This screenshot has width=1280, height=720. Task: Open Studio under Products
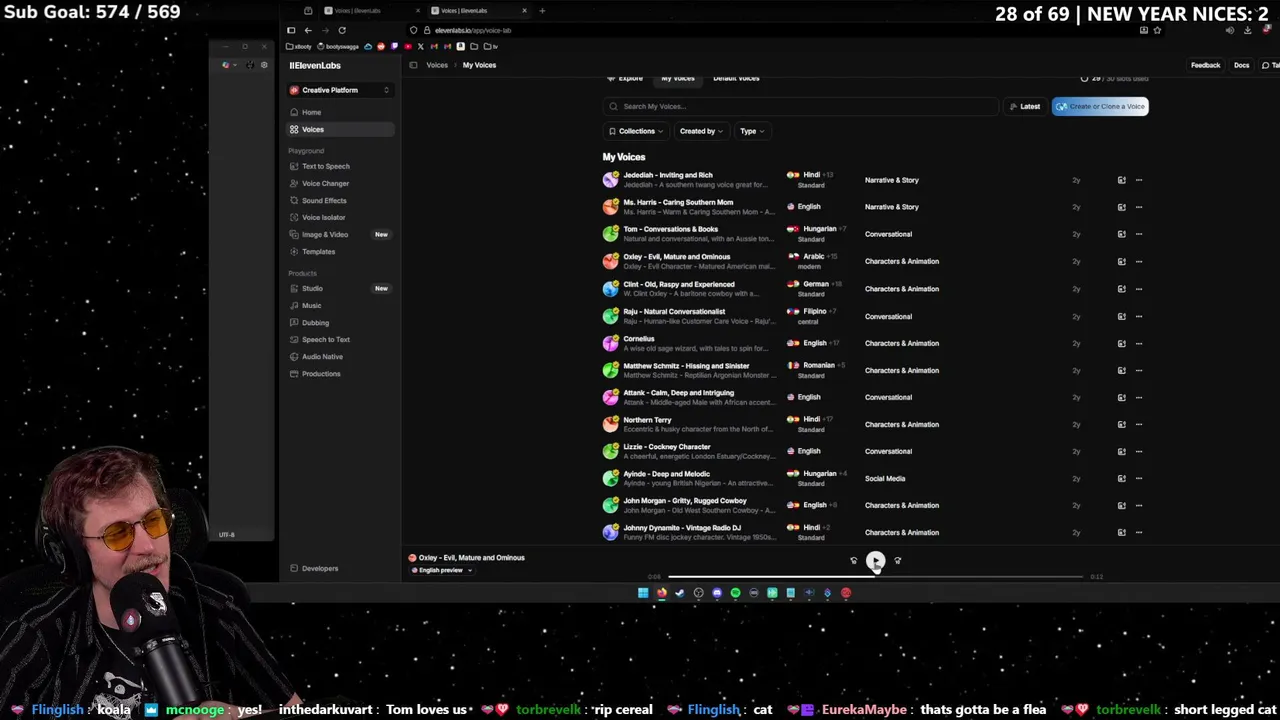pyautogui.click(x=312, y=288)
